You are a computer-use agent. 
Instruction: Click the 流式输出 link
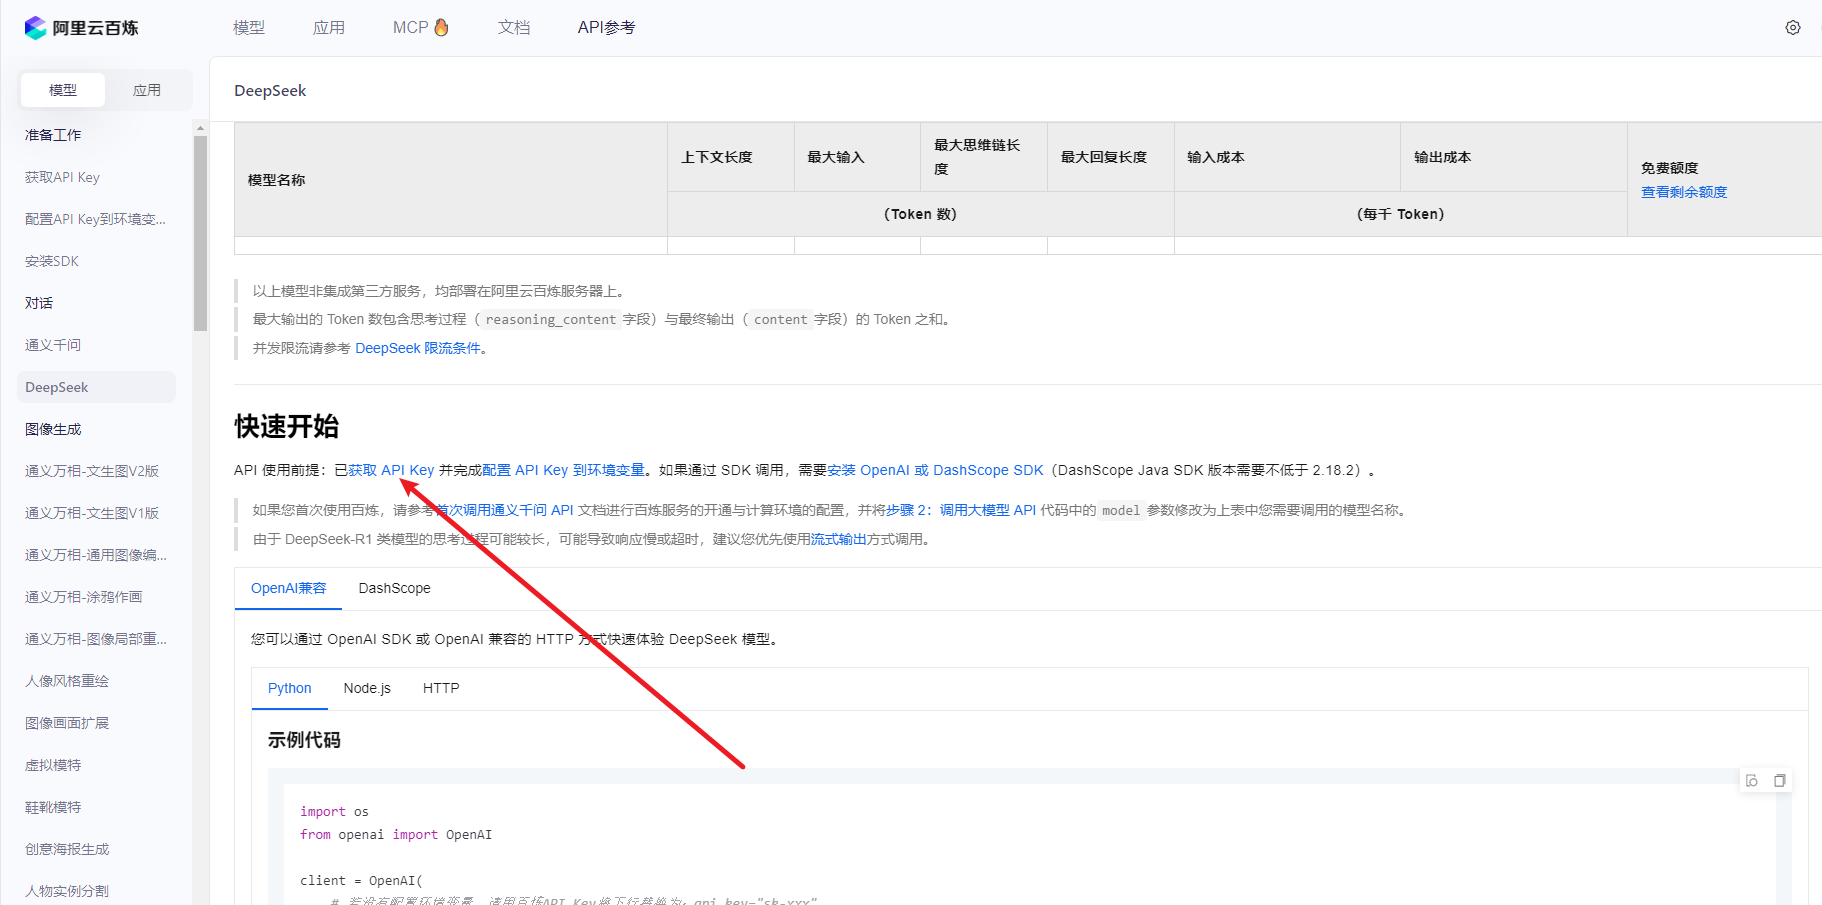point(839,539)
